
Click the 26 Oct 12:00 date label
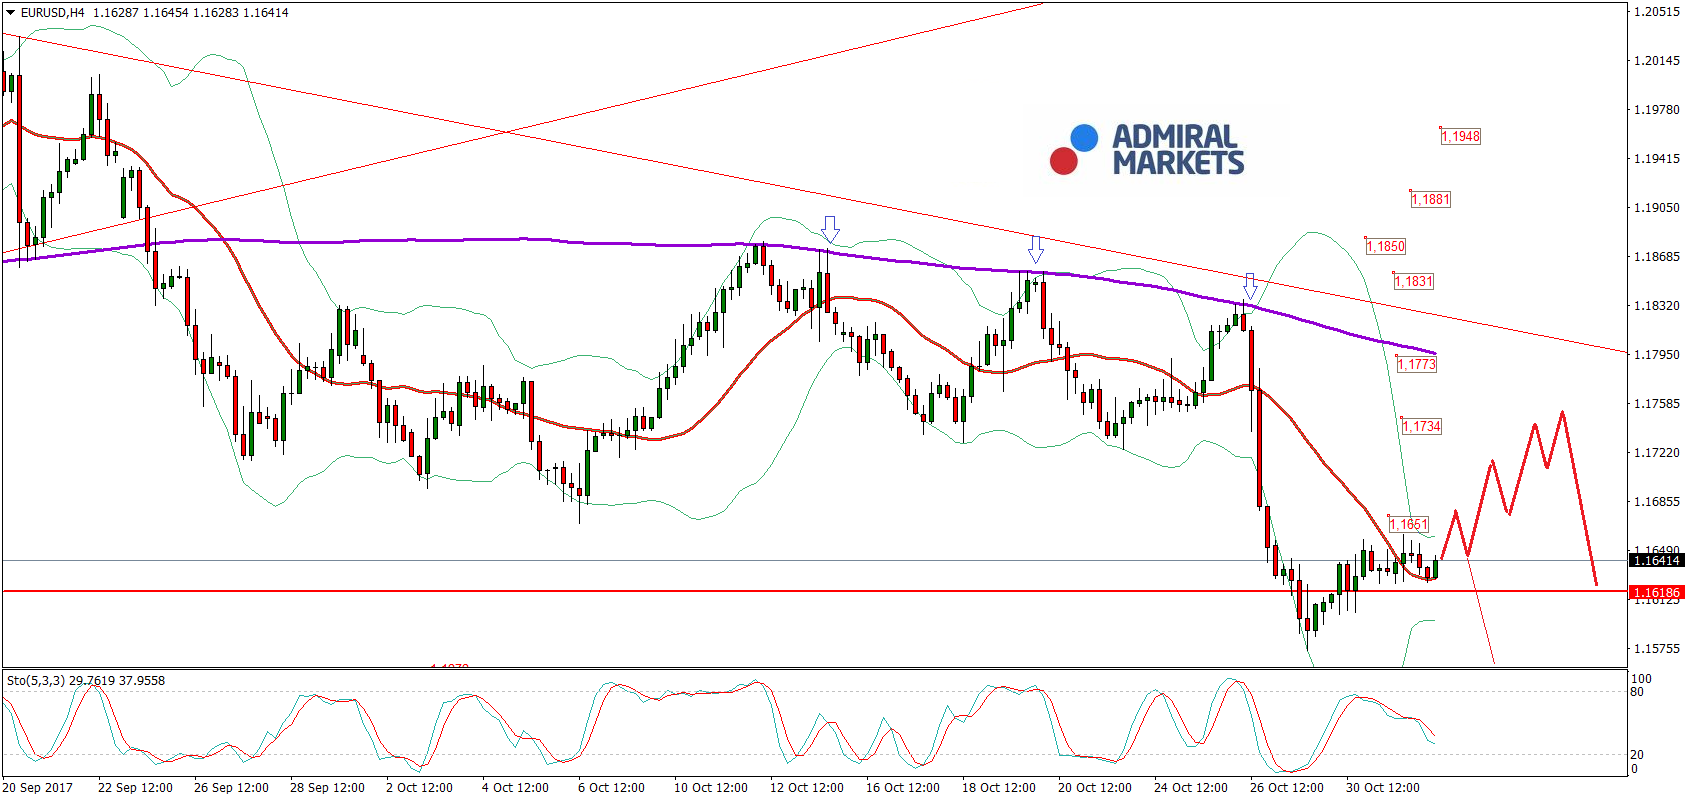point(1287,788)
